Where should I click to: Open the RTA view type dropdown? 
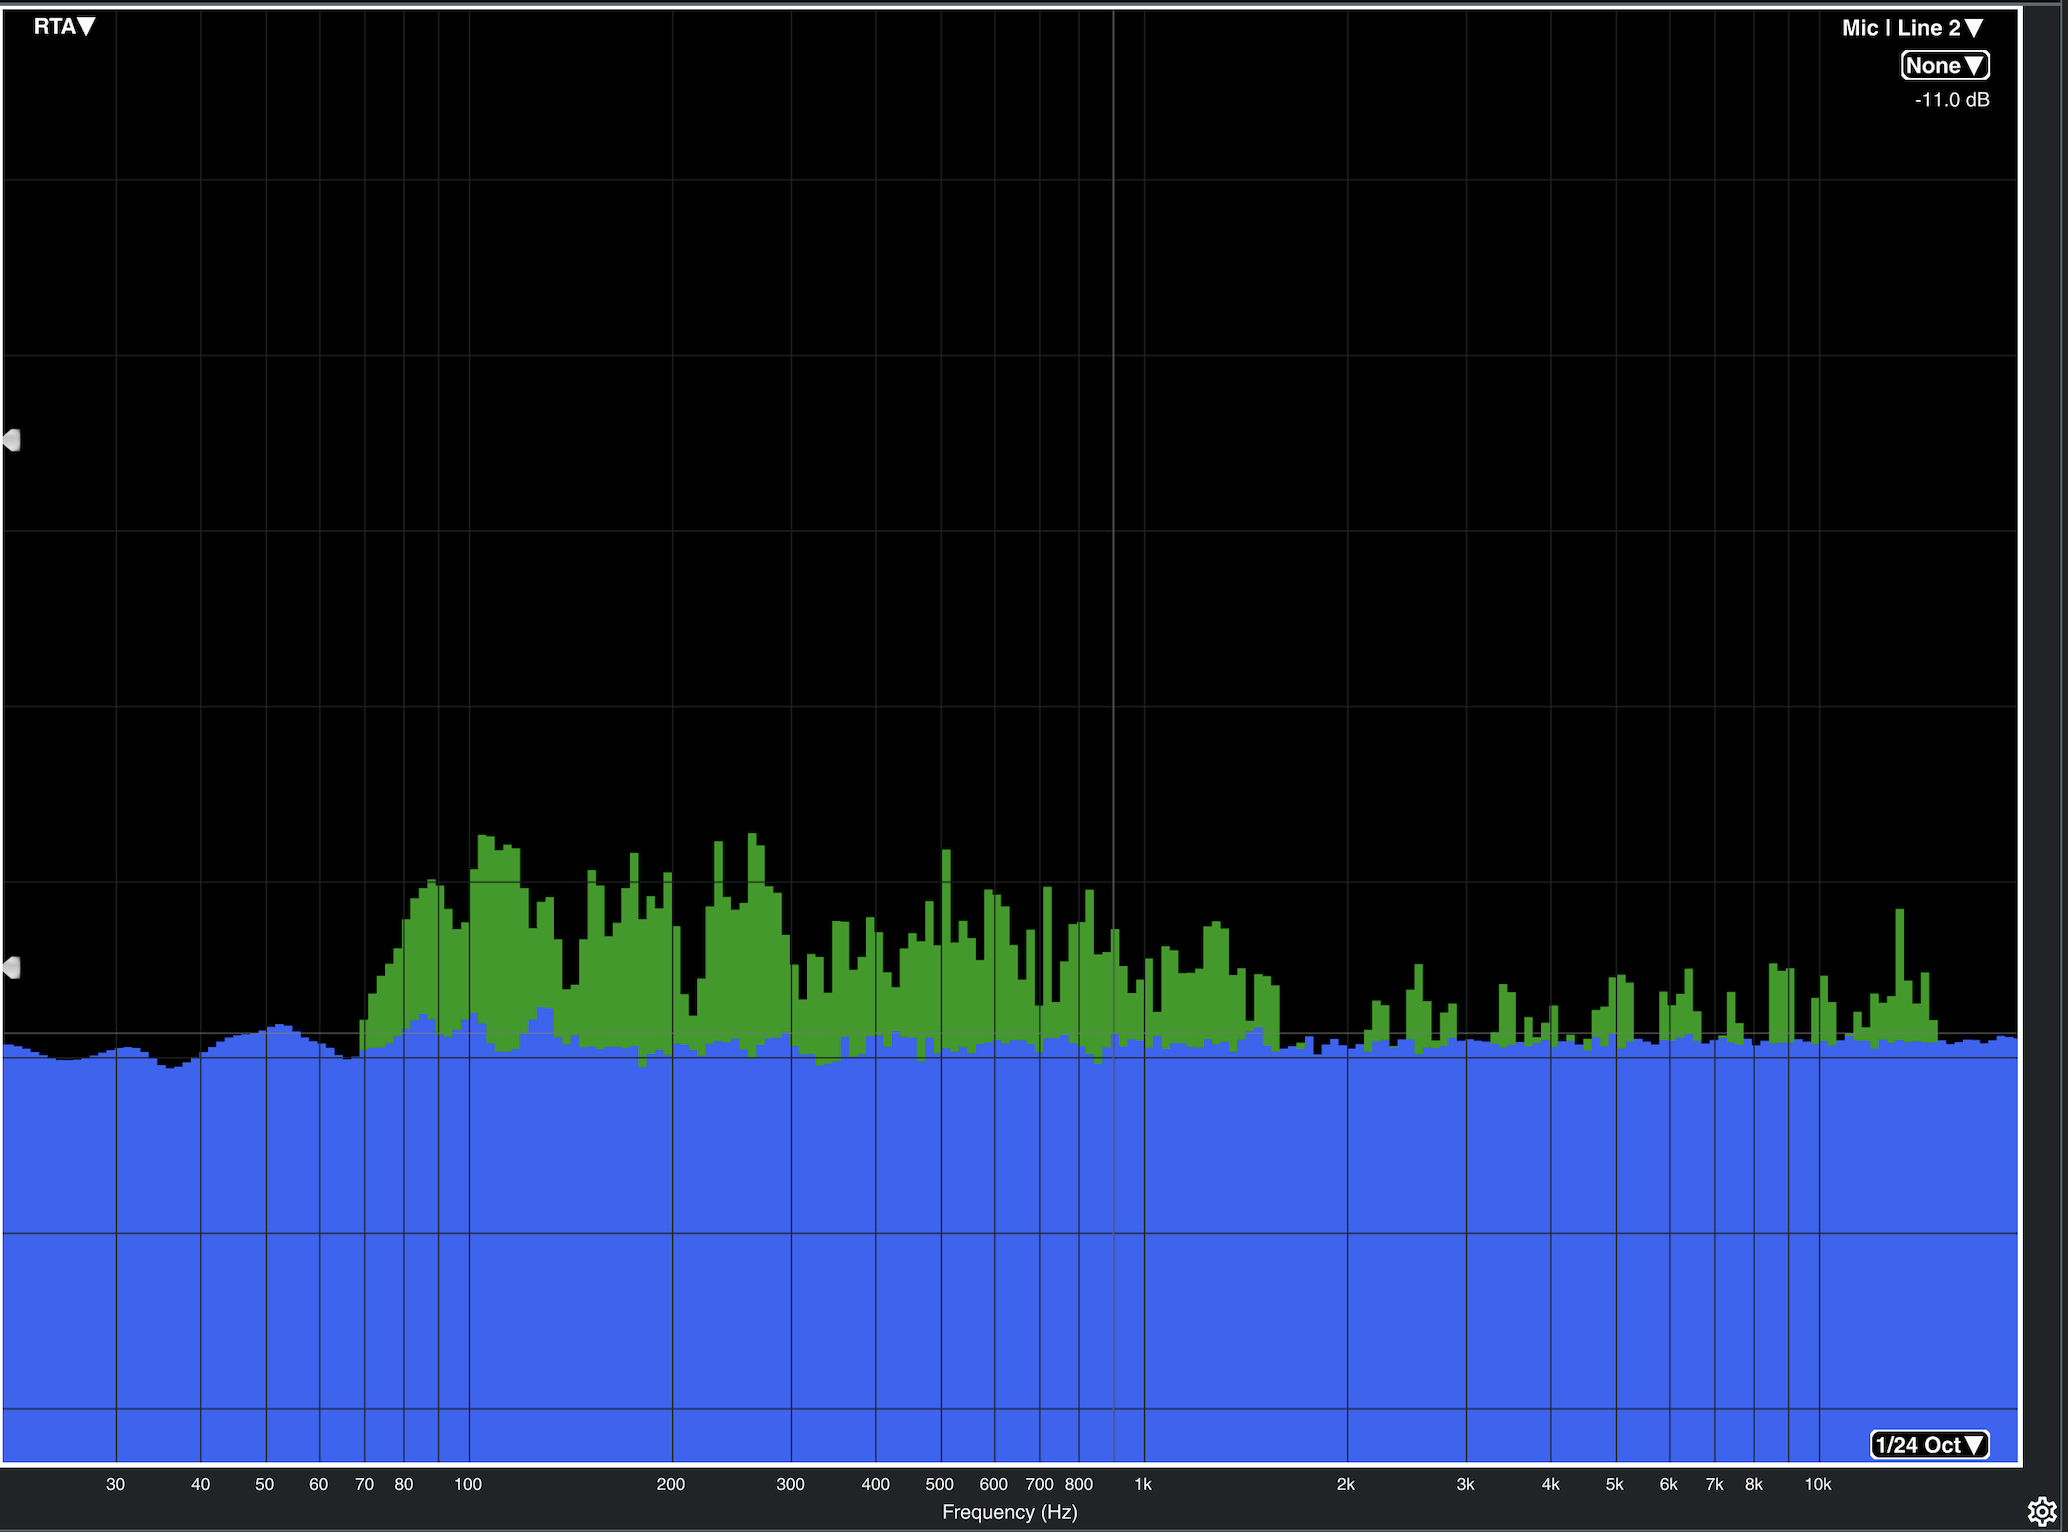point(64,26)
